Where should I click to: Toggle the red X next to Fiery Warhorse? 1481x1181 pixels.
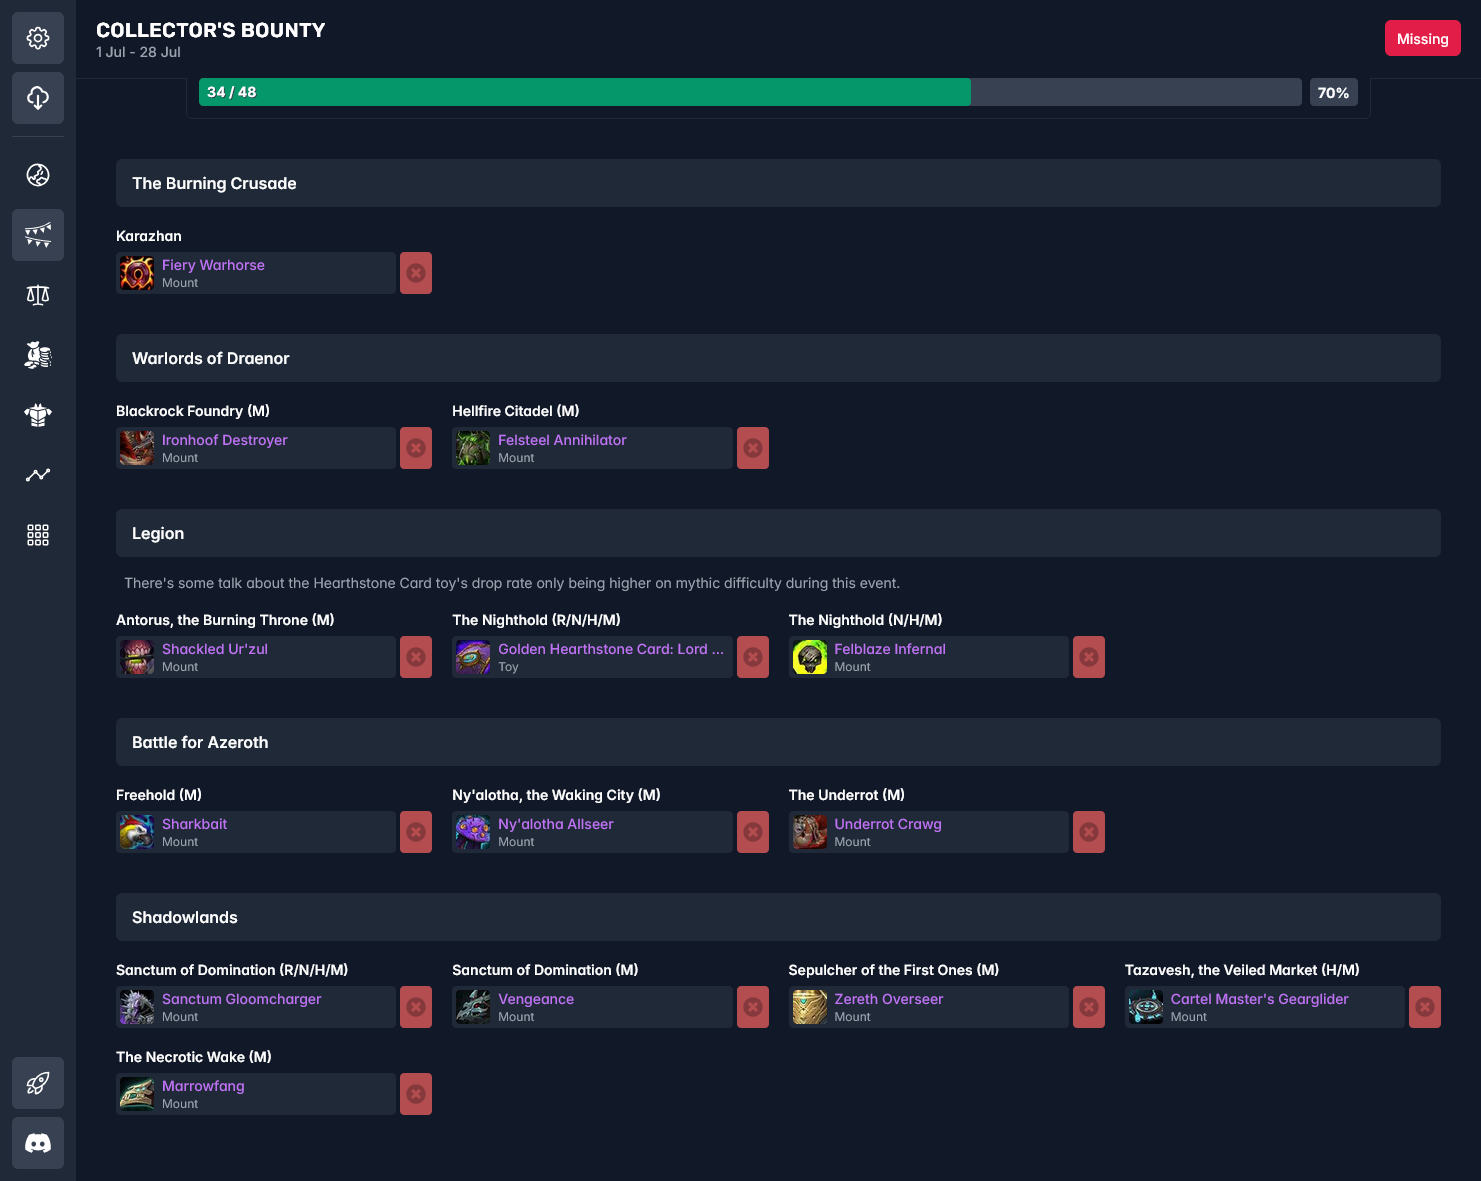[x=416, y=273]
